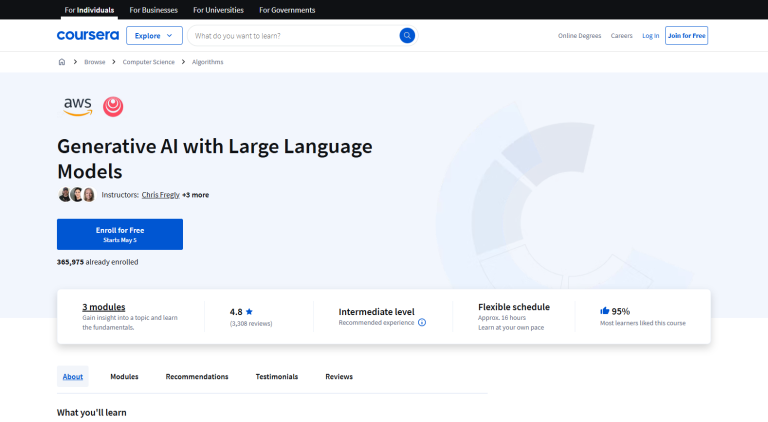Click the blue rating star icon
Image resolution: width=768 pixels, height=422 pixels.
(x=249, y=311)
